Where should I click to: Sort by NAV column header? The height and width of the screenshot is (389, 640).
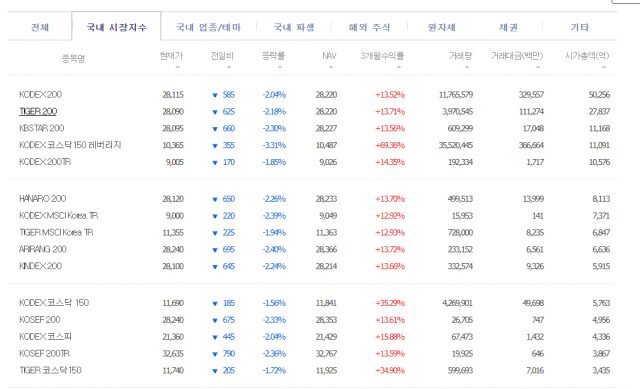pyautogui.click(x=329, y=56)
